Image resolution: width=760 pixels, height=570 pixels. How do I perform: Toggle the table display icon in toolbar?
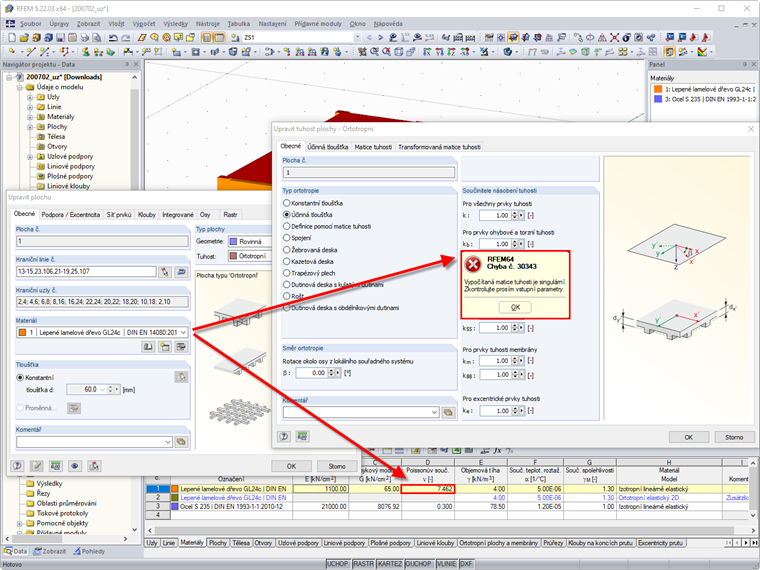[219, 37]
